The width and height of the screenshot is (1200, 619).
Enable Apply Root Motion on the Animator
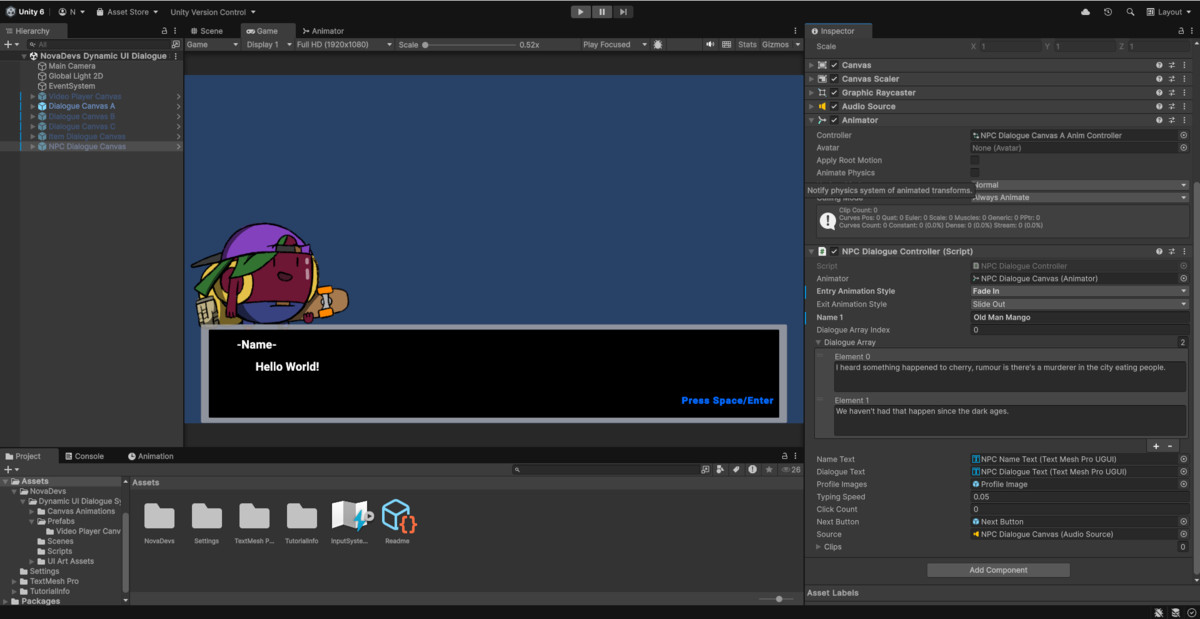click(x=975, y=160)
